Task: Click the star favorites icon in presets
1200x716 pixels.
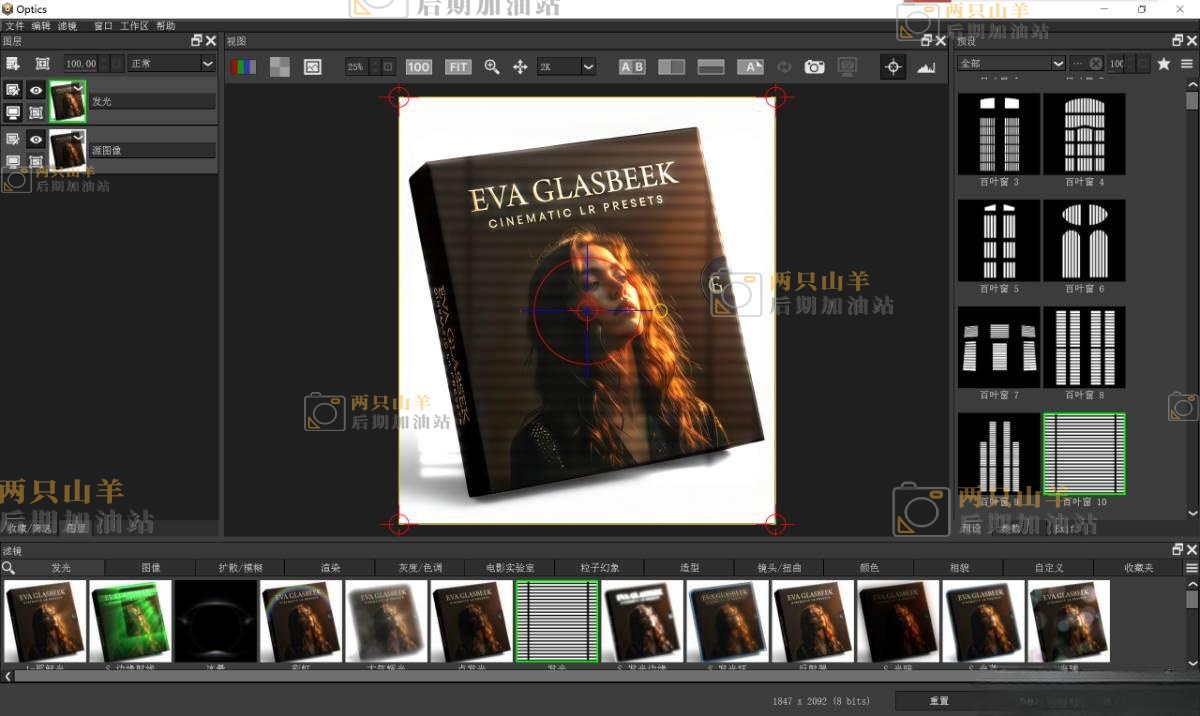Action: tap(1163, 63)
